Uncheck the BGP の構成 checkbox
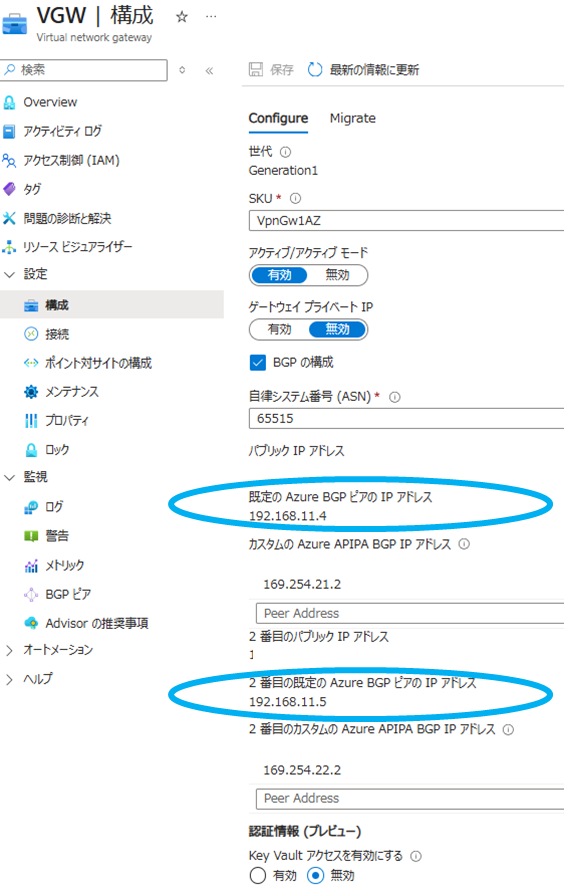Image resolution: width=564 pixels, height=887 pixels. [257, 363]
